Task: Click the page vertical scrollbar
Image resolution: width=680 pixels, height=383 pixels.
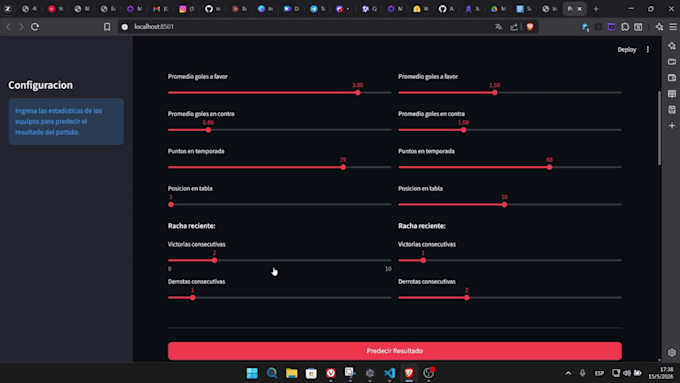Action: pos(659,128)
